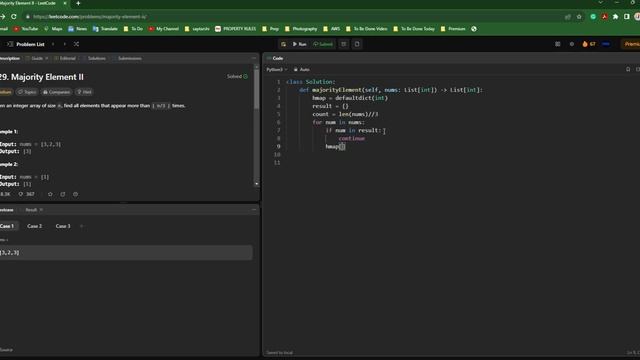640x360 pixels.
Task: Open the layout grid icon
Action: [x=558, y=44]
